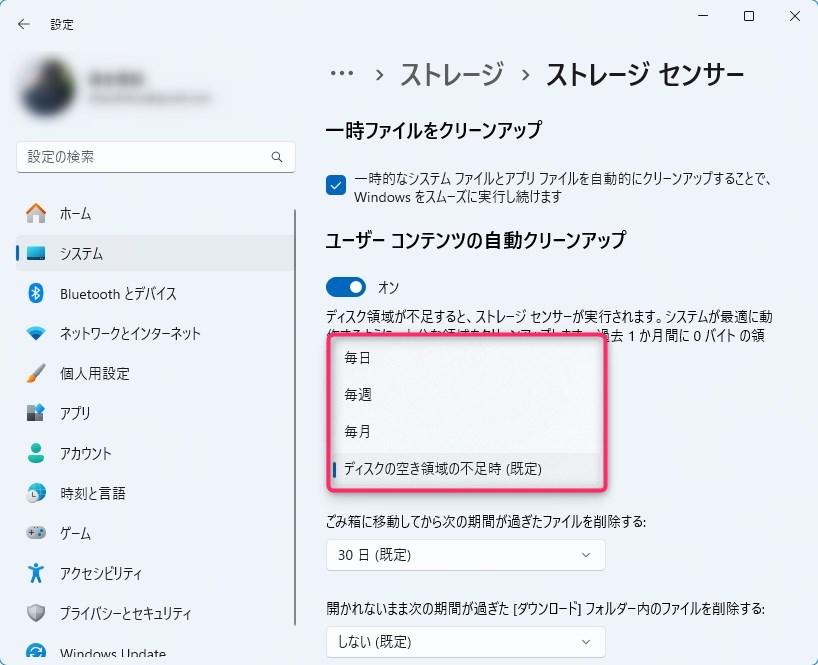Click the アクセシビリティ figure icon
Screen dimensions: 818x665
click(36, 573)
